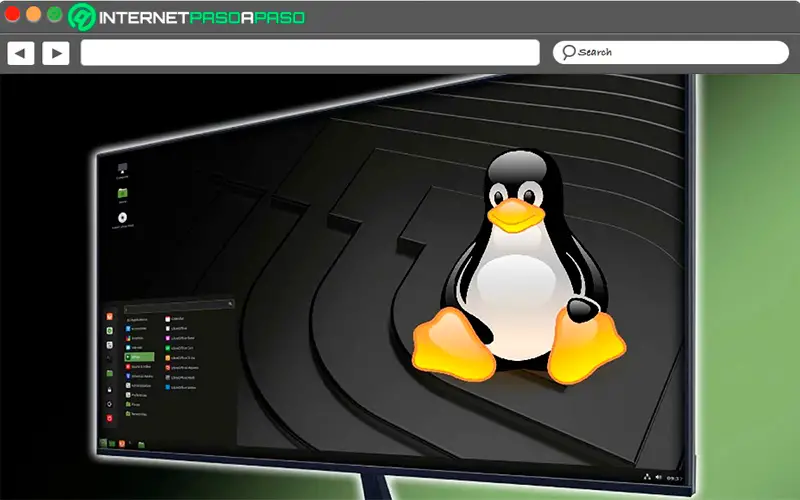Viewport: 800px width, 500px height.
Task: Click the red Quit icon in sidebar
Action: (109, 418)
